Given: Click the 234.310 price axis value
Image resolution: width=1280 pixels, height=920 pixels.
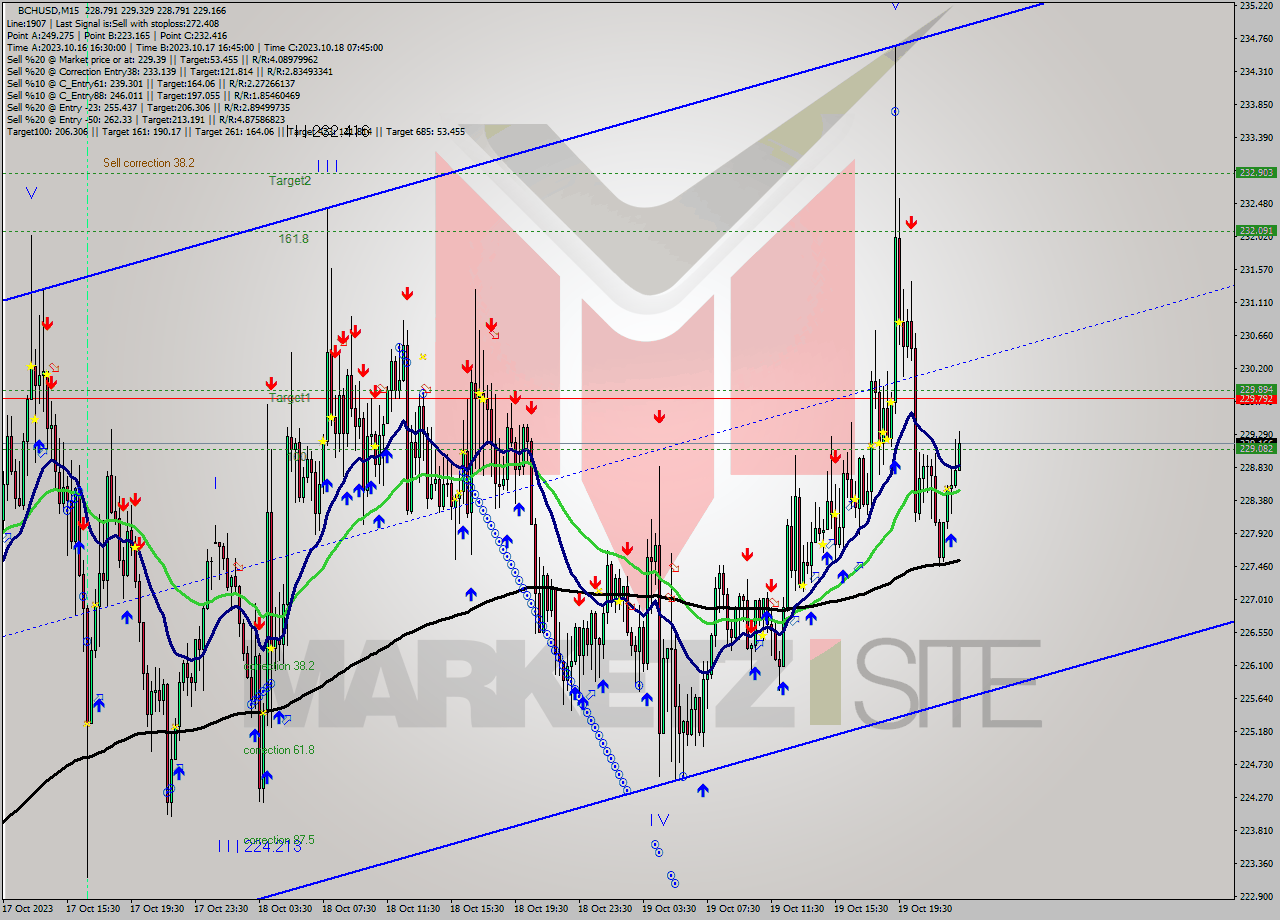Looking at the screenshot, I should point(1257,72).
